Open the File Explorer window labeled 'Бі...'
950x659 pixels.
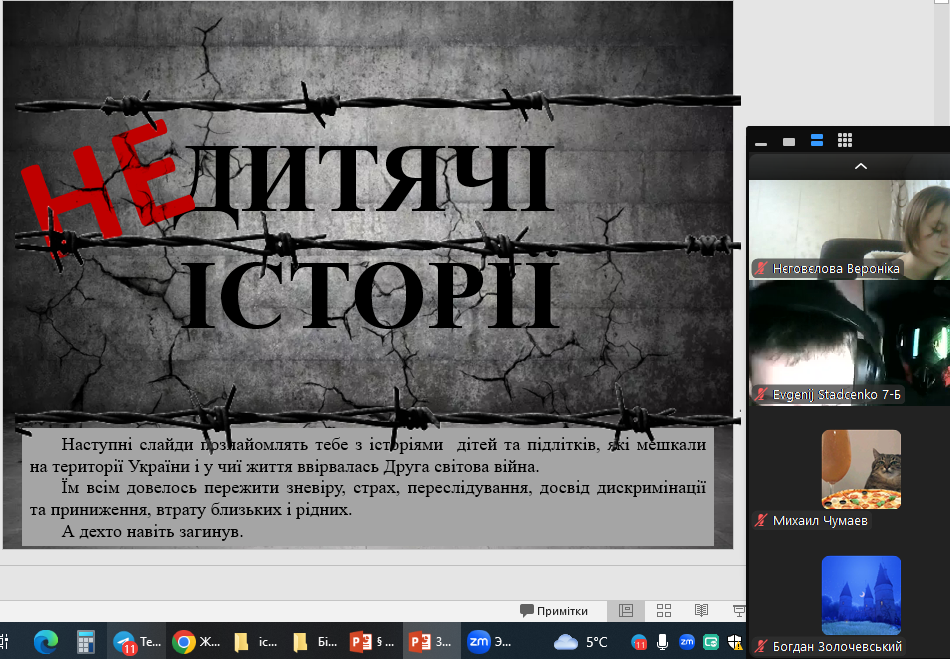314,641
